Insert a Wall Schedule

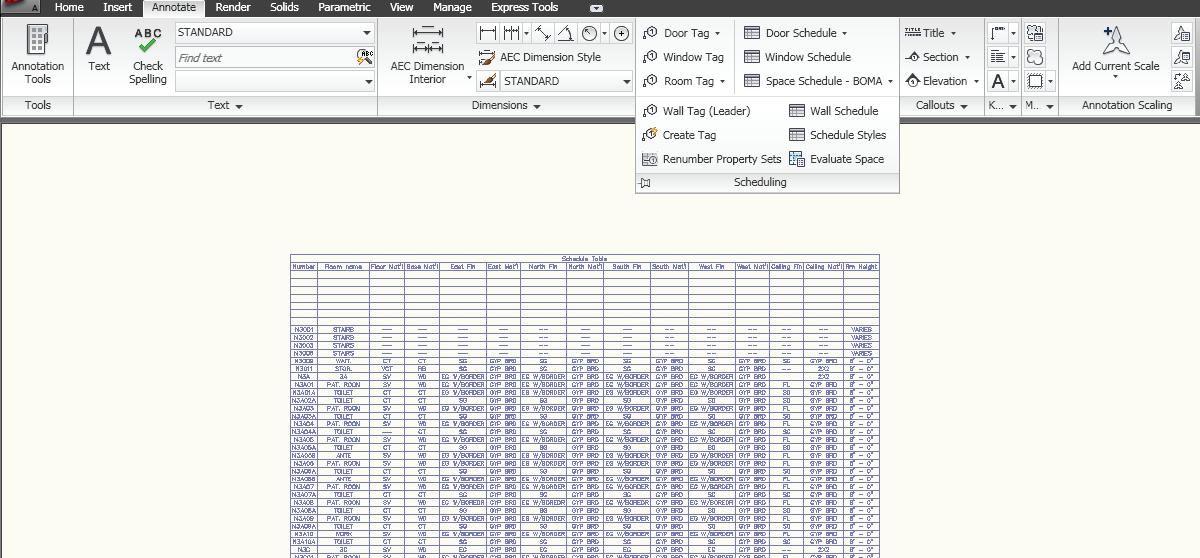click(834, 111)
